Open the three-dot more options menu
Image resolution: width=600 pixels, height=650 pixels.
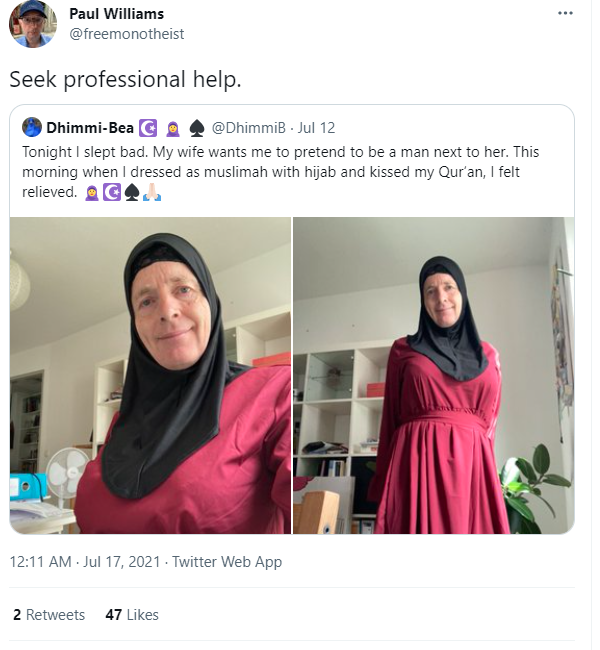(565, 13)
